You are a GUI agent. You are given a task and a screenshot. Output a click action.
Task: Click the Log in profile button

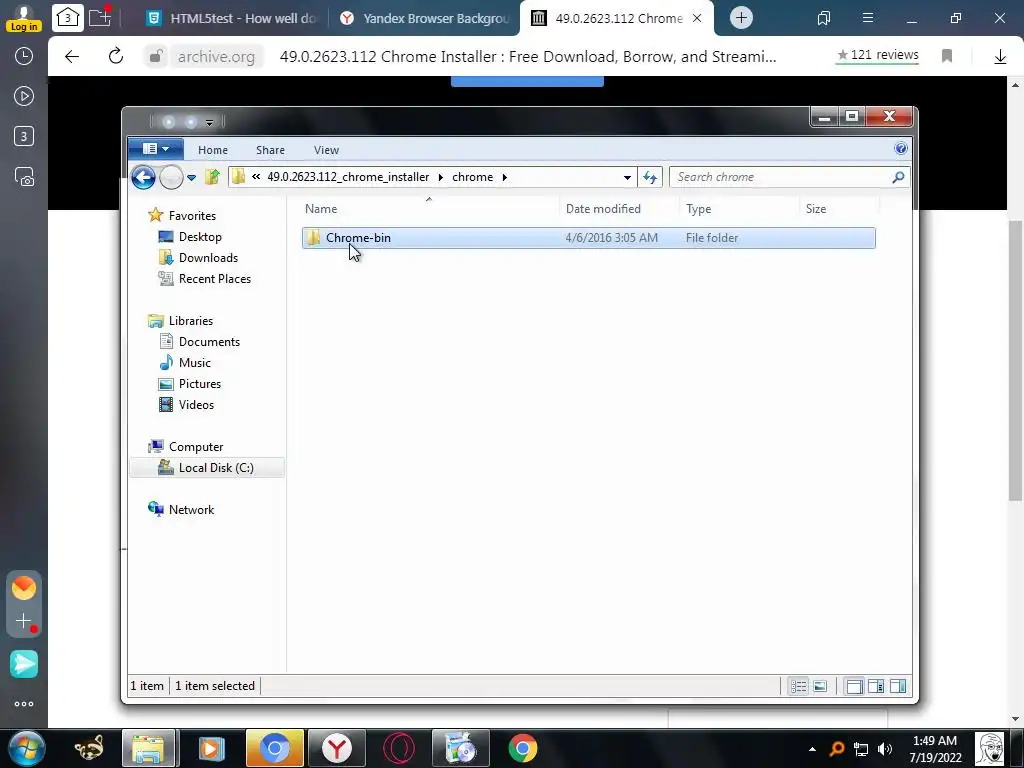click(24, 18)
